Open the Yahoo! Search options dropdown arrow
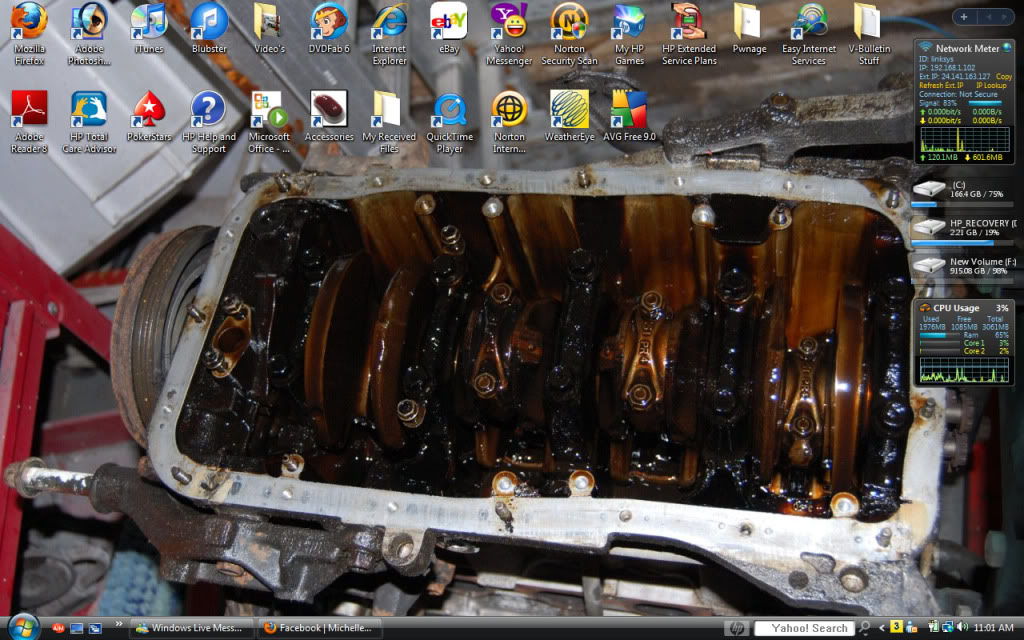This screenshot has height=640, width=1024. tap(866, 634)
